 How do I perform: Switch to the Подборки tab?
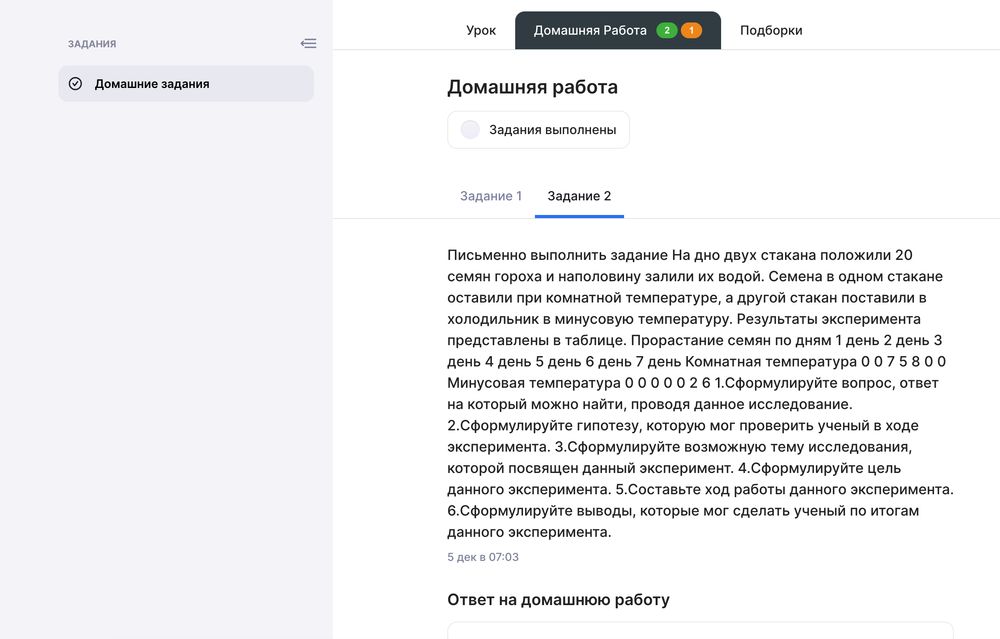pyautogui.click(x=771, y=31)
